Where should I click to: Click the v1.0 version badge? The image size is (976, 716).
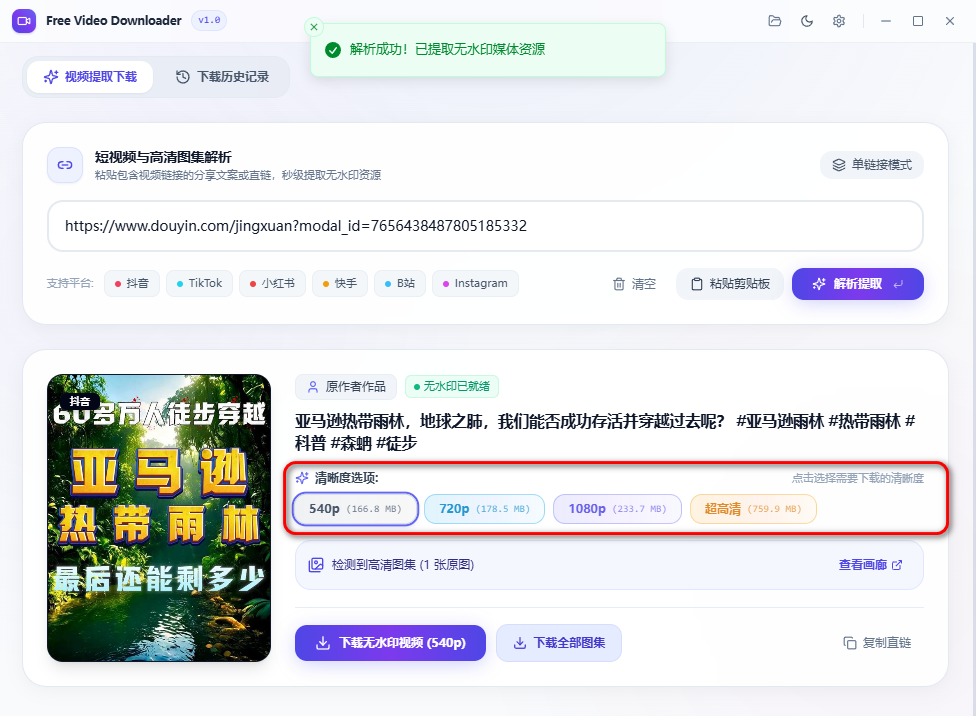click(209, 21)
